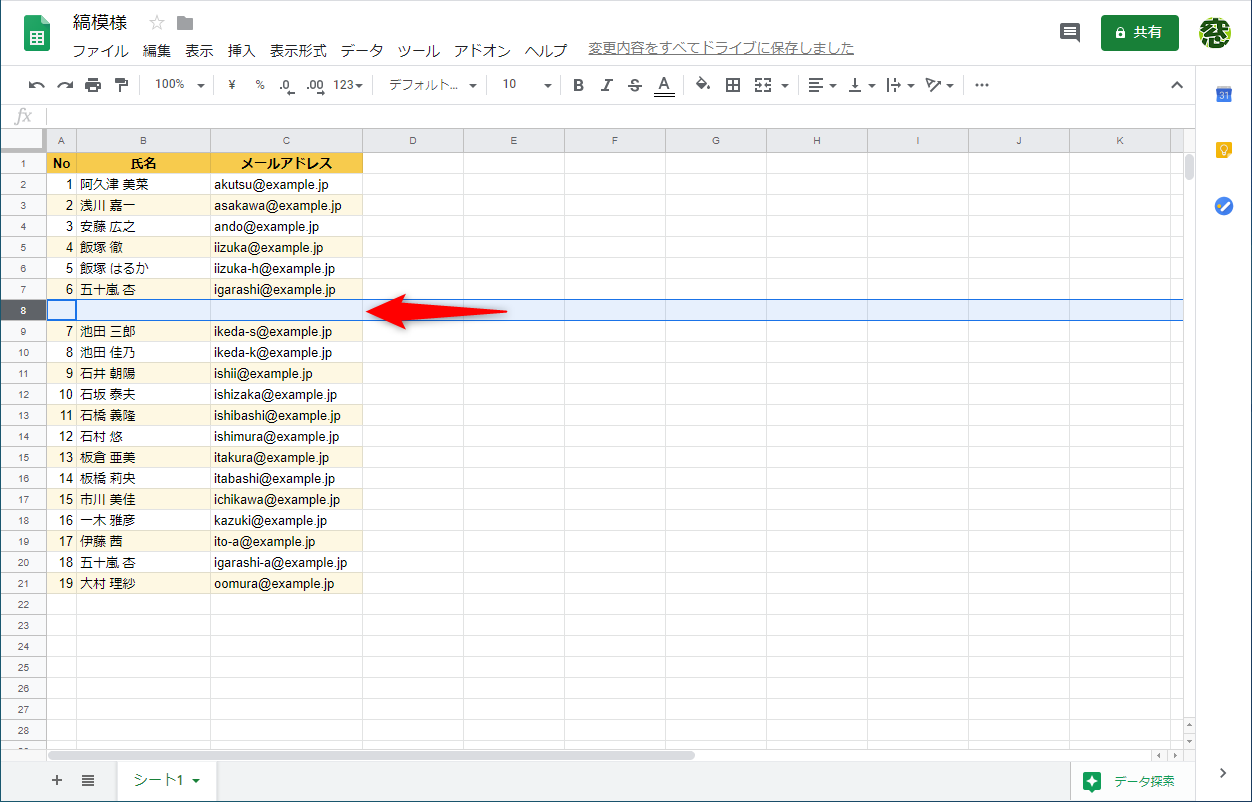This screenshot has width=1252, height=802.
Task: Open the 123 number format dropdown
Action: [x=348, y=85]
